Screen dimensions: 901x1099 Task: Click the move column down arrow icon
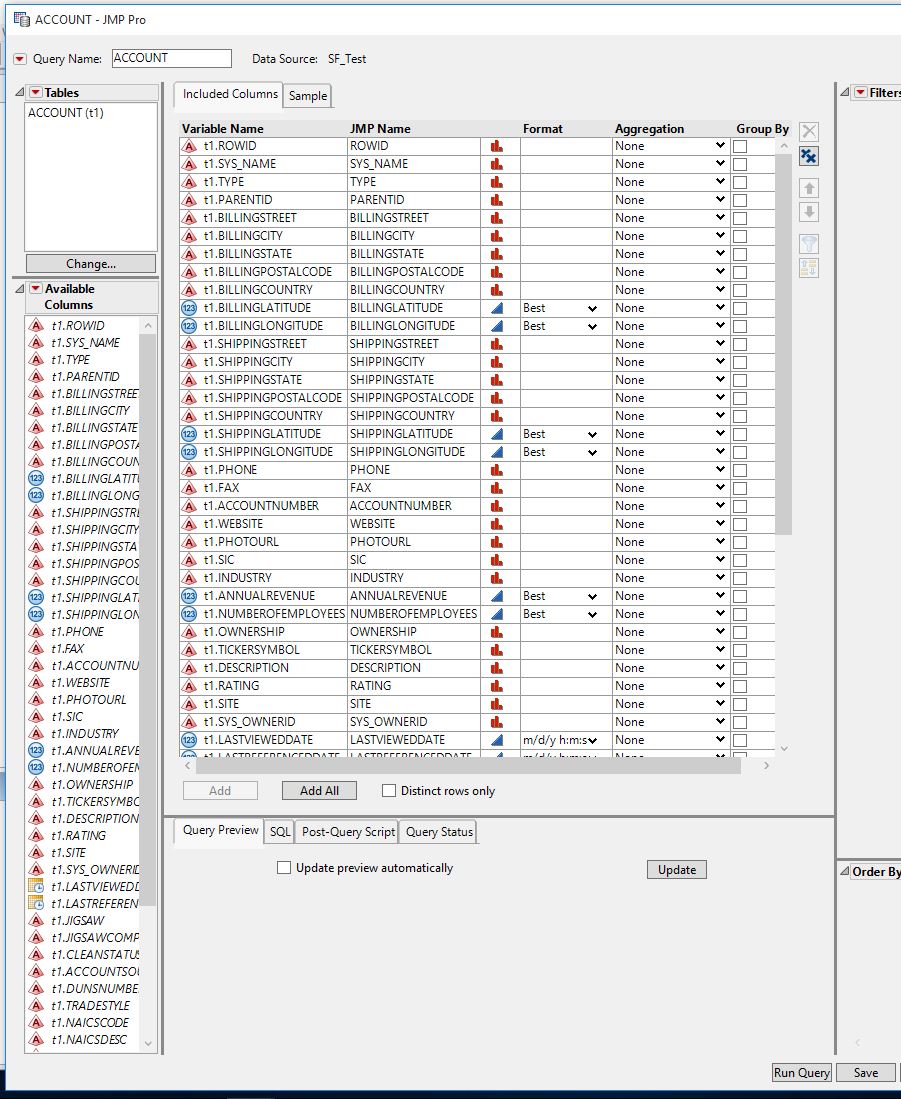tap(809, 212)
